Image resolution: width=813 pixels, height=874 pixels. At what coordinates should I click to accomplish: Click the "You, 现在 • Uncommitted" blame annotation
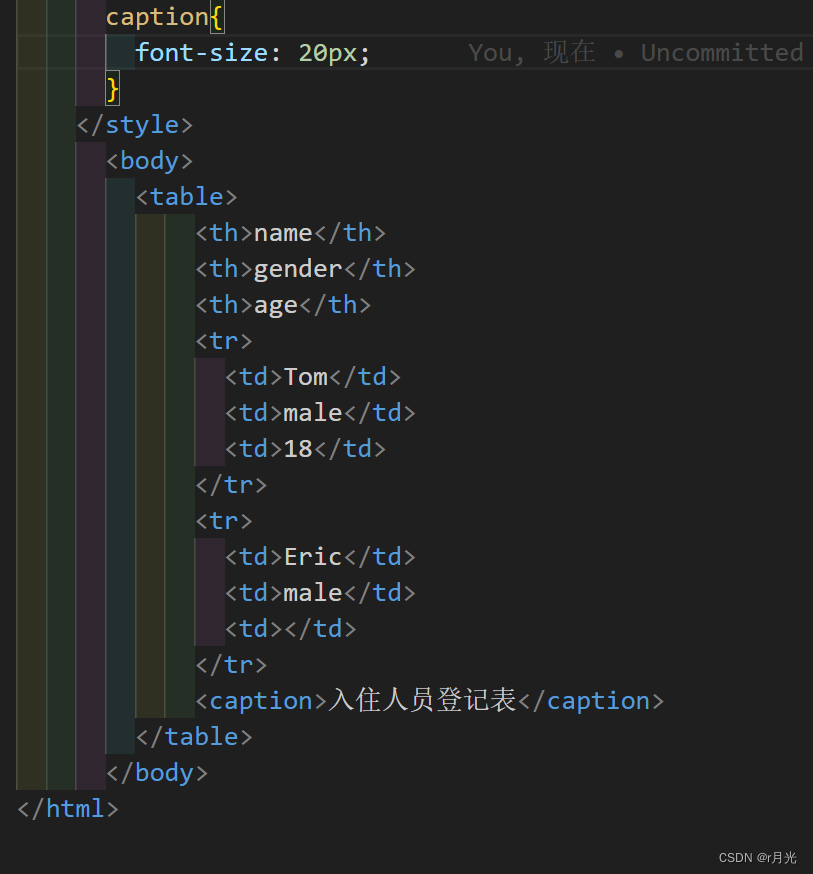coord(636,53)
